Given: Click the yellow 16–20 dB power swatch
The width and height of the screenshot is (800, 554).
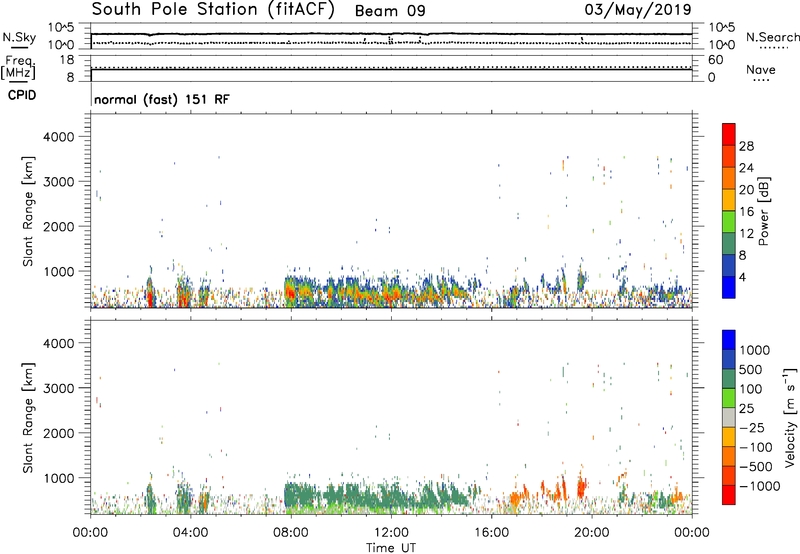Looking at the screenshot, I should [x=729, y=199].
